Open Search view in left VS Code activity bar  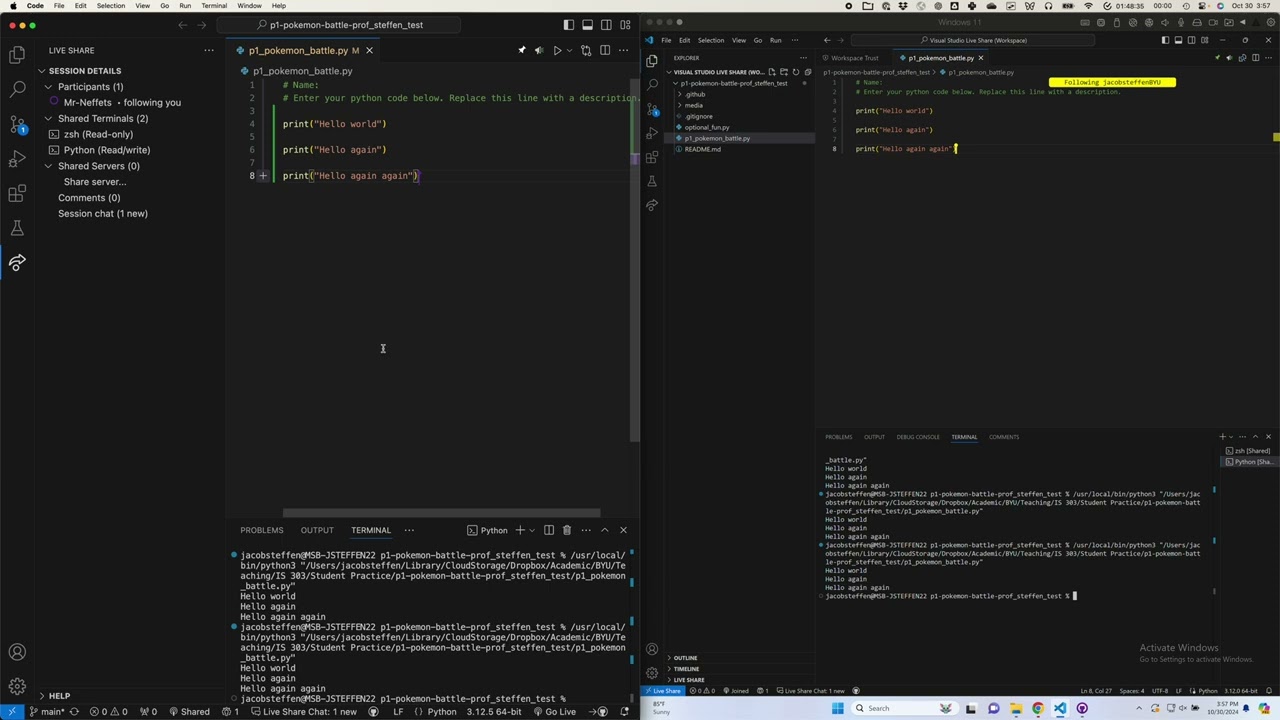(17, 90)
